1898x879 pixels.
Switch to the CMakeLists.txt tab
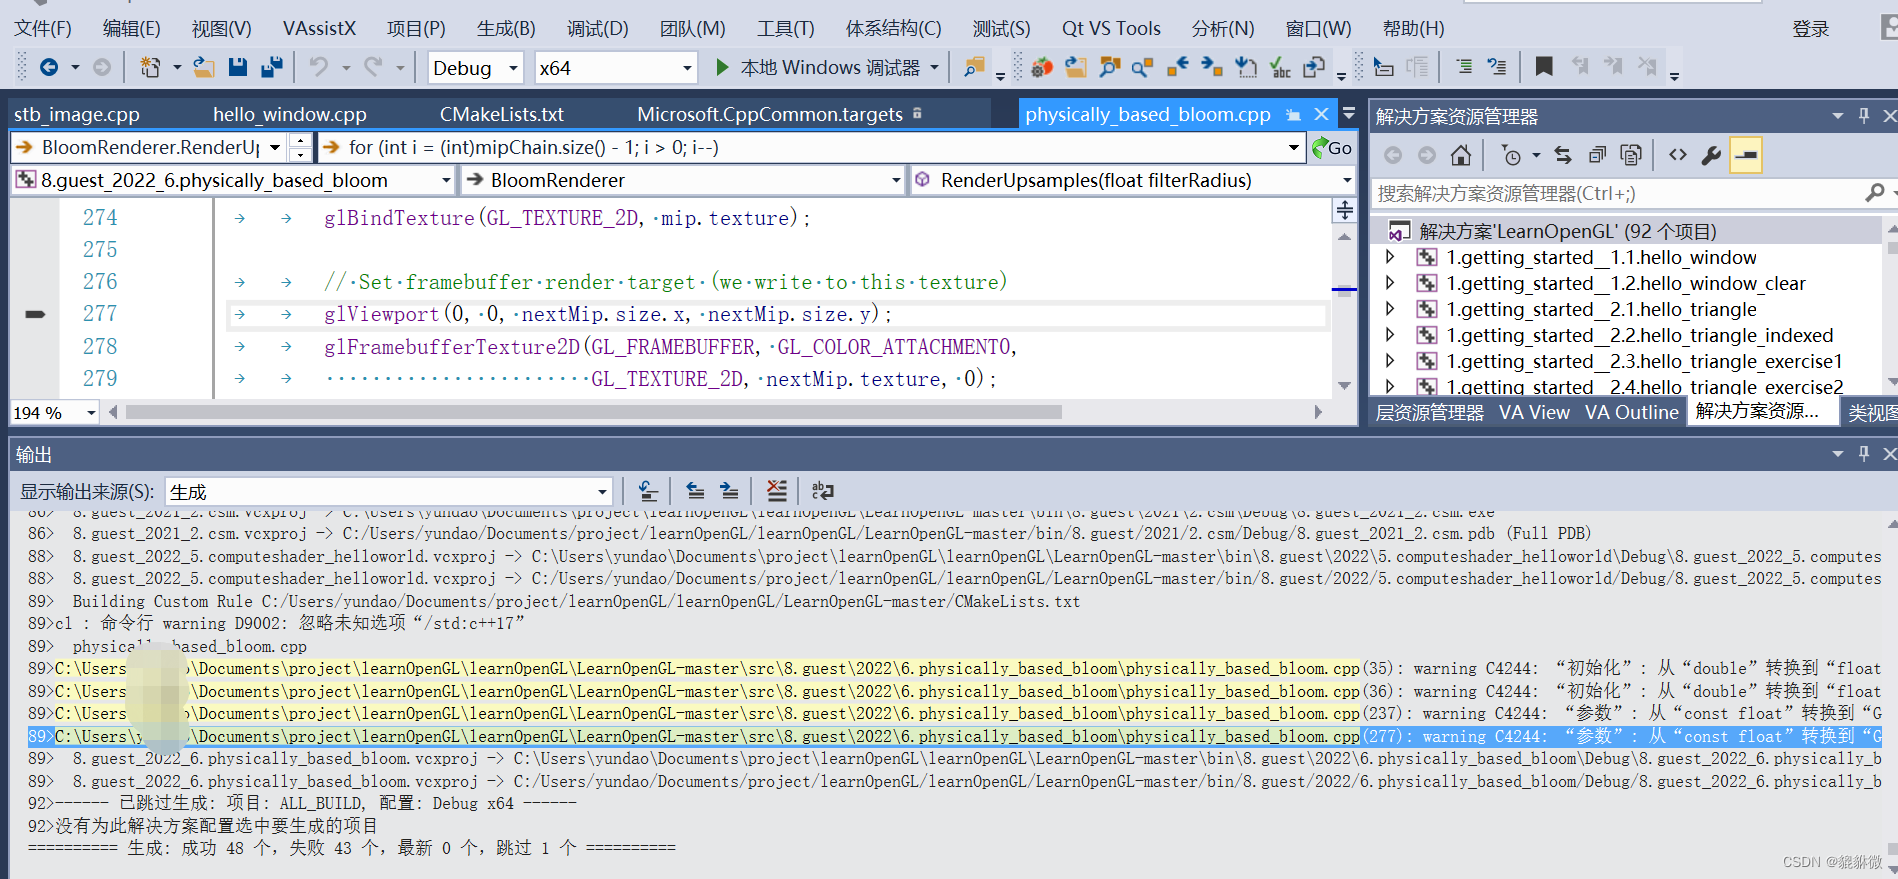(x=502, y=114)
